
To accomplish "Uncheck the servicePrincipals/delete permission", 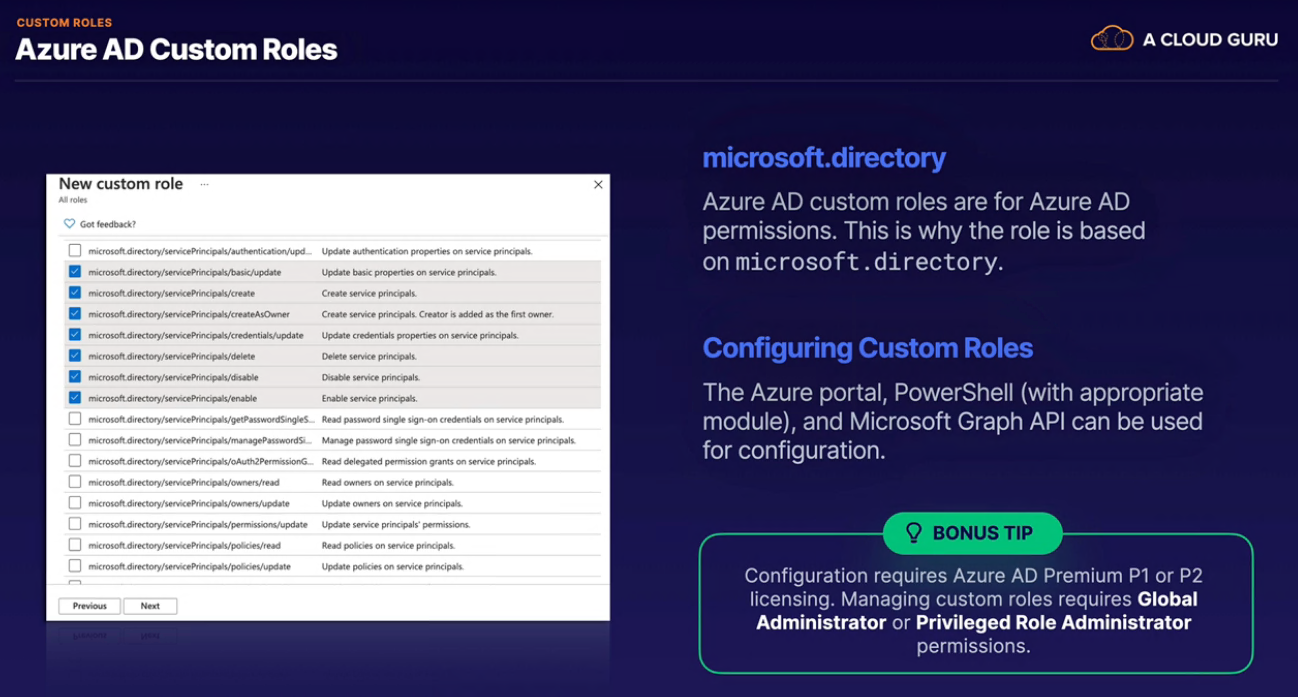I will 75,356.
